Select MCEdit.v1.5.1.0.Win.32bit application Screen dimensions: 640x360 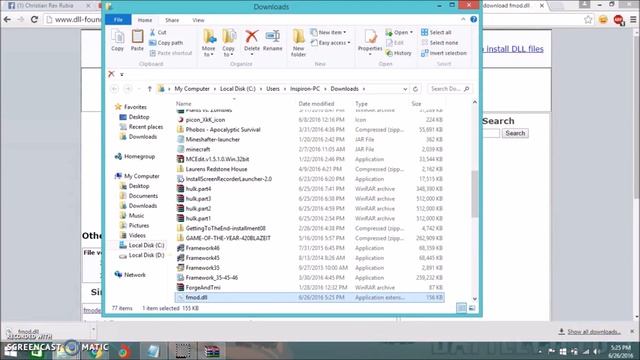click(x=309, y=159)
